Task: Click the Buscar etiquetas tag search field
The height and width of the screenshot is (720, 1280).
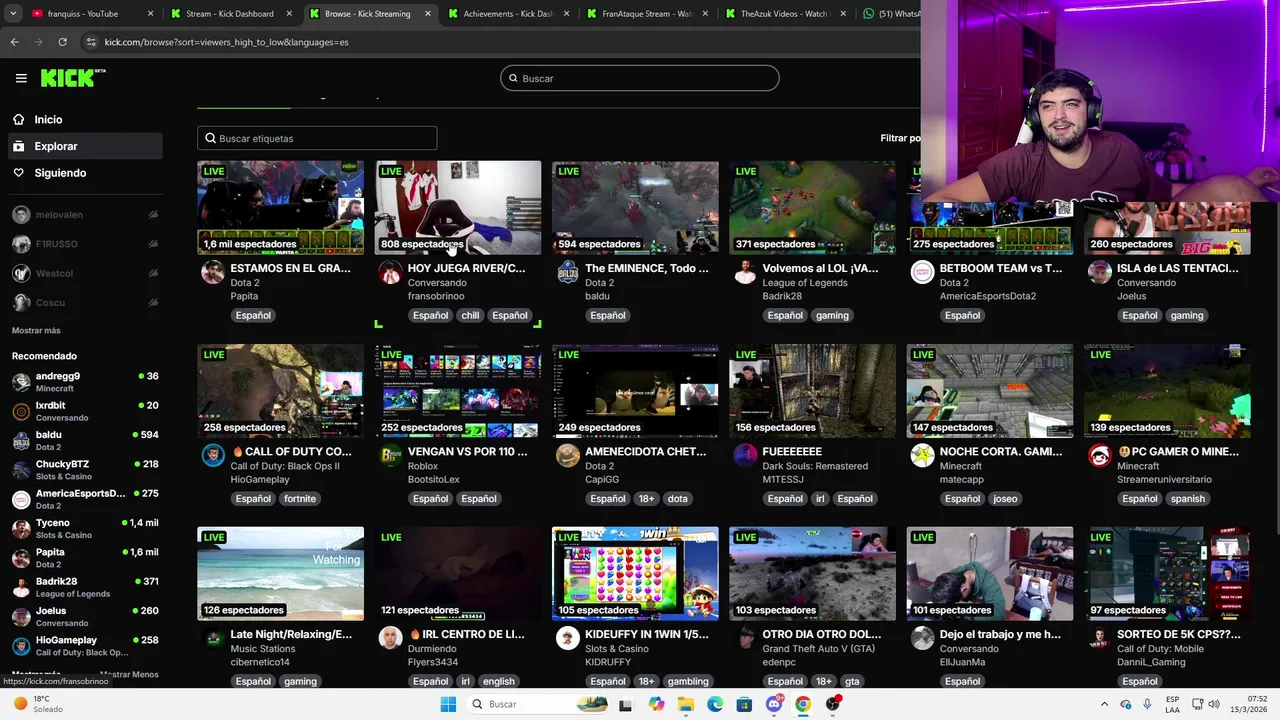Action: [x=317, y=138]
